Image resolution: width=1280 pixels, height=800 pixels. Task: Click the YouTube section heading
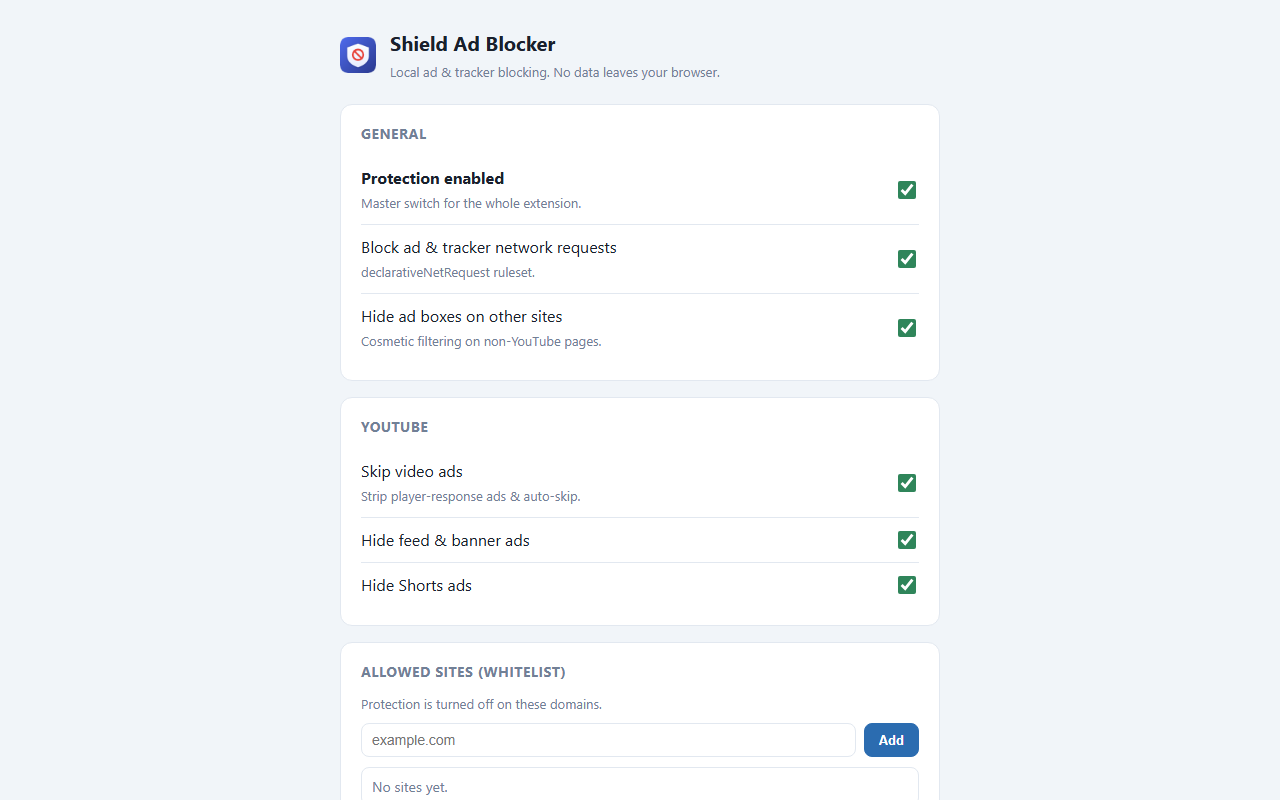click(x=394, y=427)
